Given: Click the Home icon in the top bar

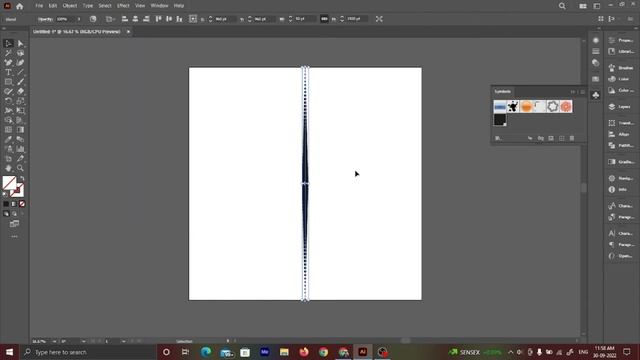Looking at the screenshot, I should [20, 6].
